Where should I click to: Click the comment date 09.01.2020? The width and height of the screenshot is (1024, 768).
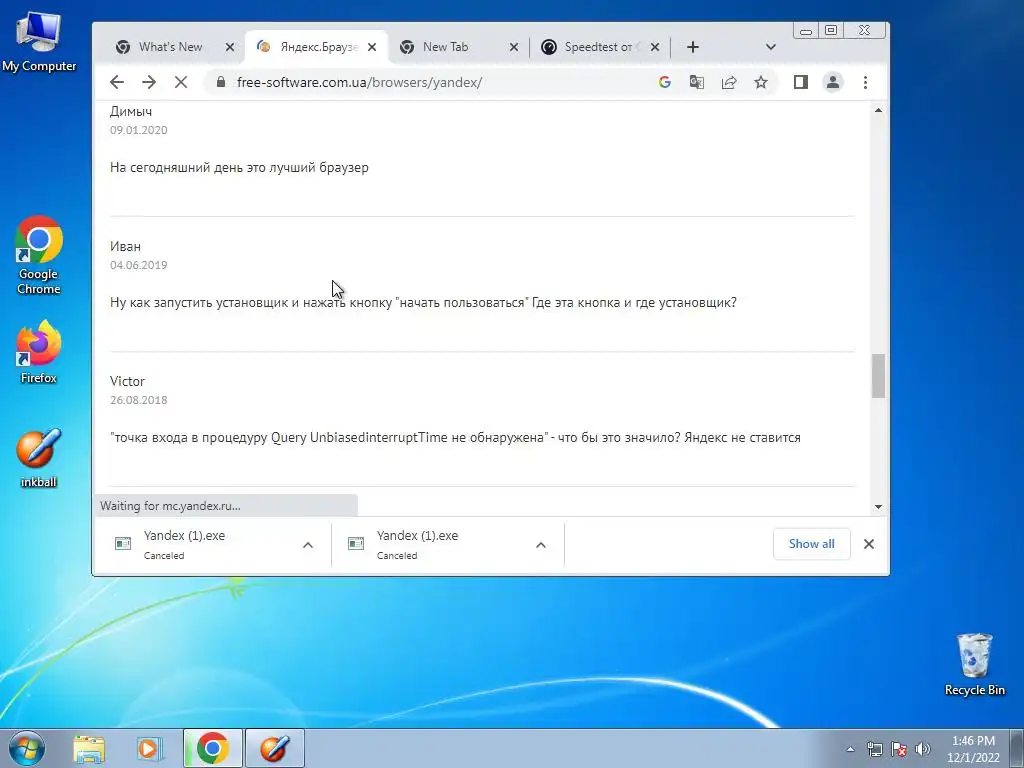(138, 130)
